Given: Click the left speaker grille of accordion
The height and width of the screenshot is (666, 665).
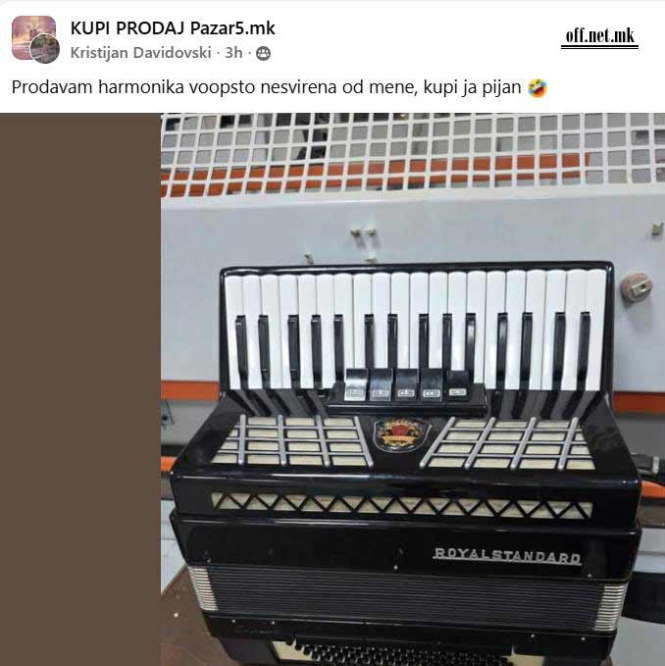Looking at the screenshot, I should (x=291, y=441).
